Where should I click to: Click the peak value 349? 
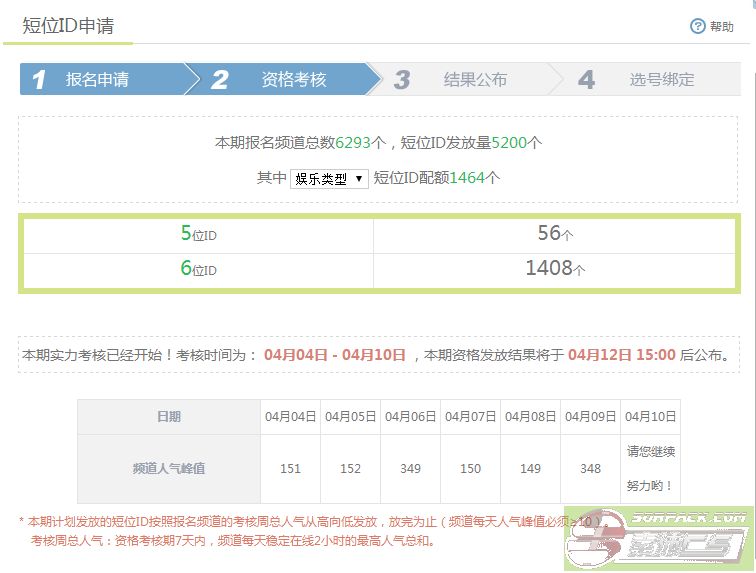click(410, 469)
